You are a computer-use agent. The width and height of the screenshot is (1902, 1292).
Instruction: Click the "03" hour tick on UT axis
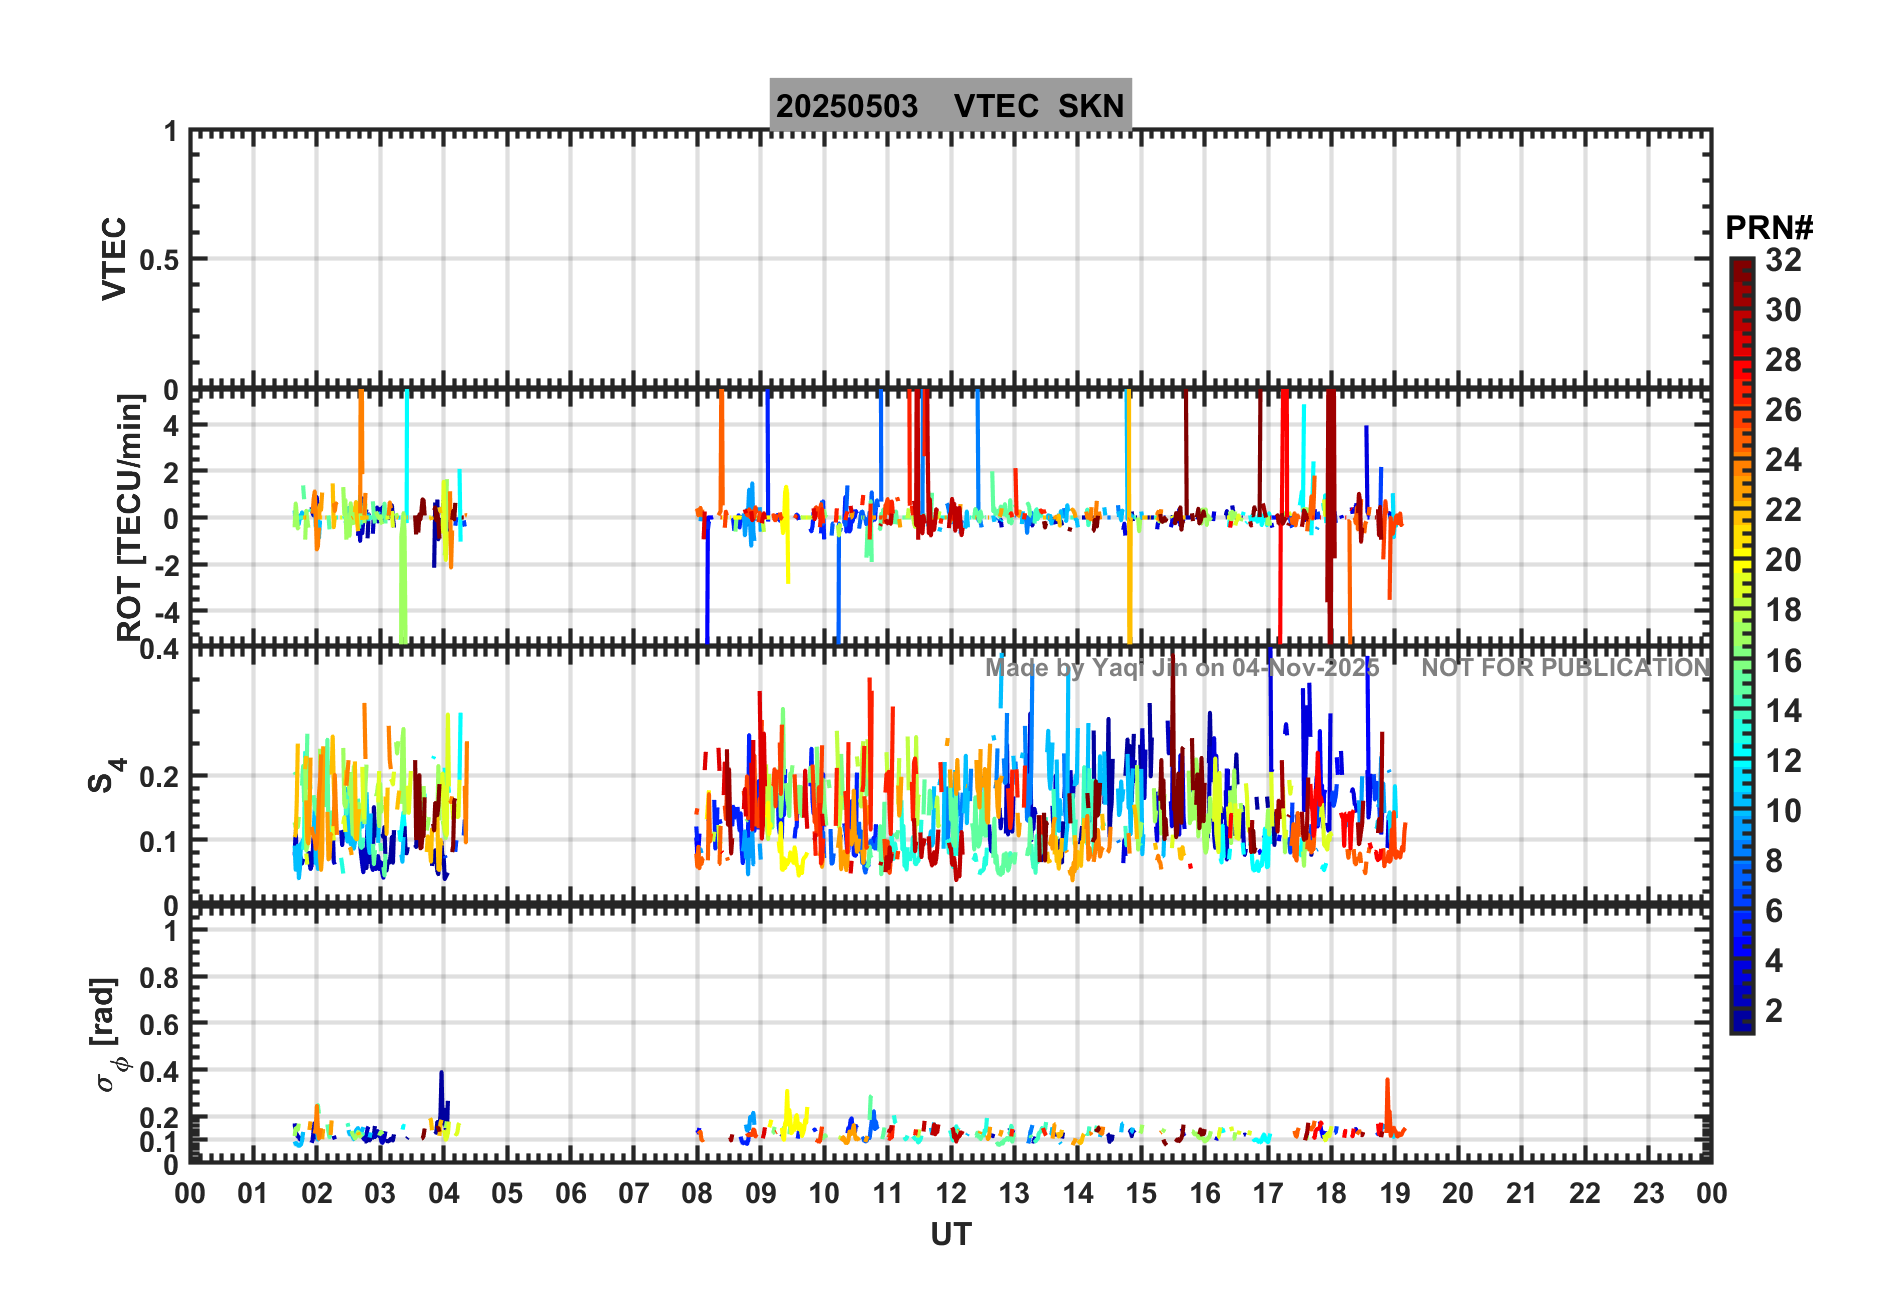pyautogui.click(x=380, y=1193)
